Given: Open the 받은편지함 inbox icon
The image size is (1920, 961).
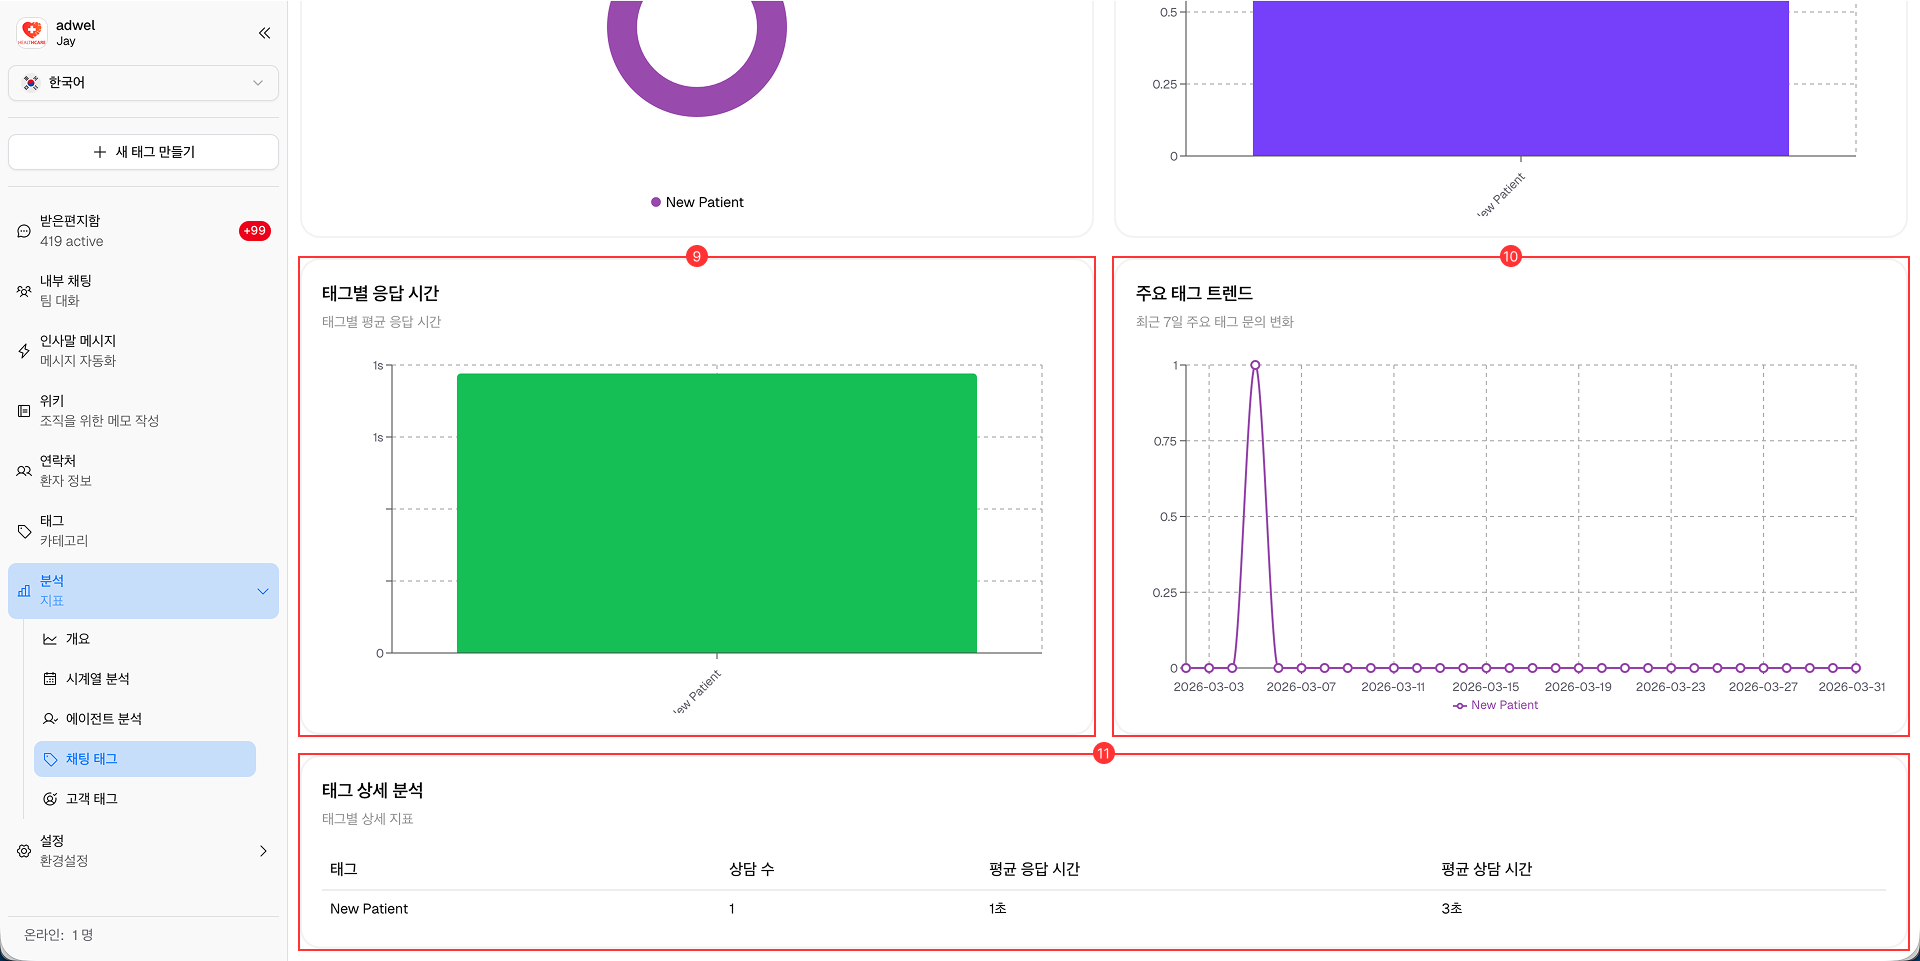Looking at the screenshot, I should tap(23, 230).
